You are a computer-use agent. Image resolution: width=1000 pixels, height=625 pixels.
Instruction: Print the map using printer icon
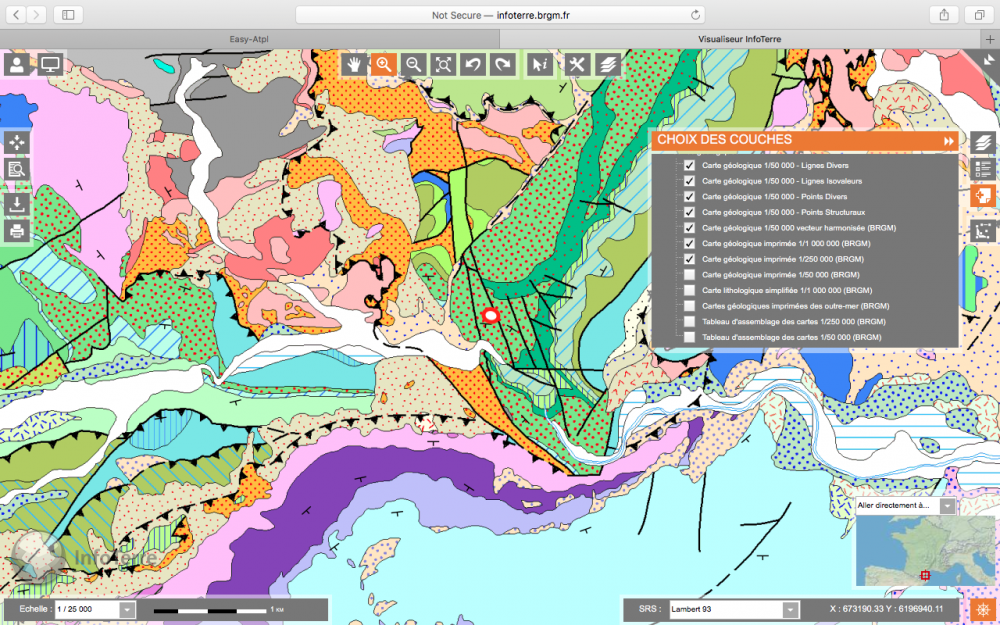17,231
